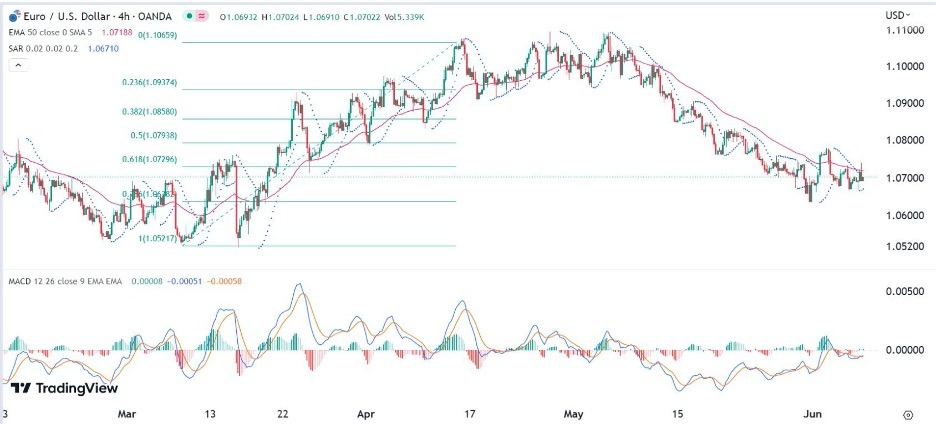Click the 1.08000 price axis label
This screenshot has height=424, width=936.
click(904, 140)
